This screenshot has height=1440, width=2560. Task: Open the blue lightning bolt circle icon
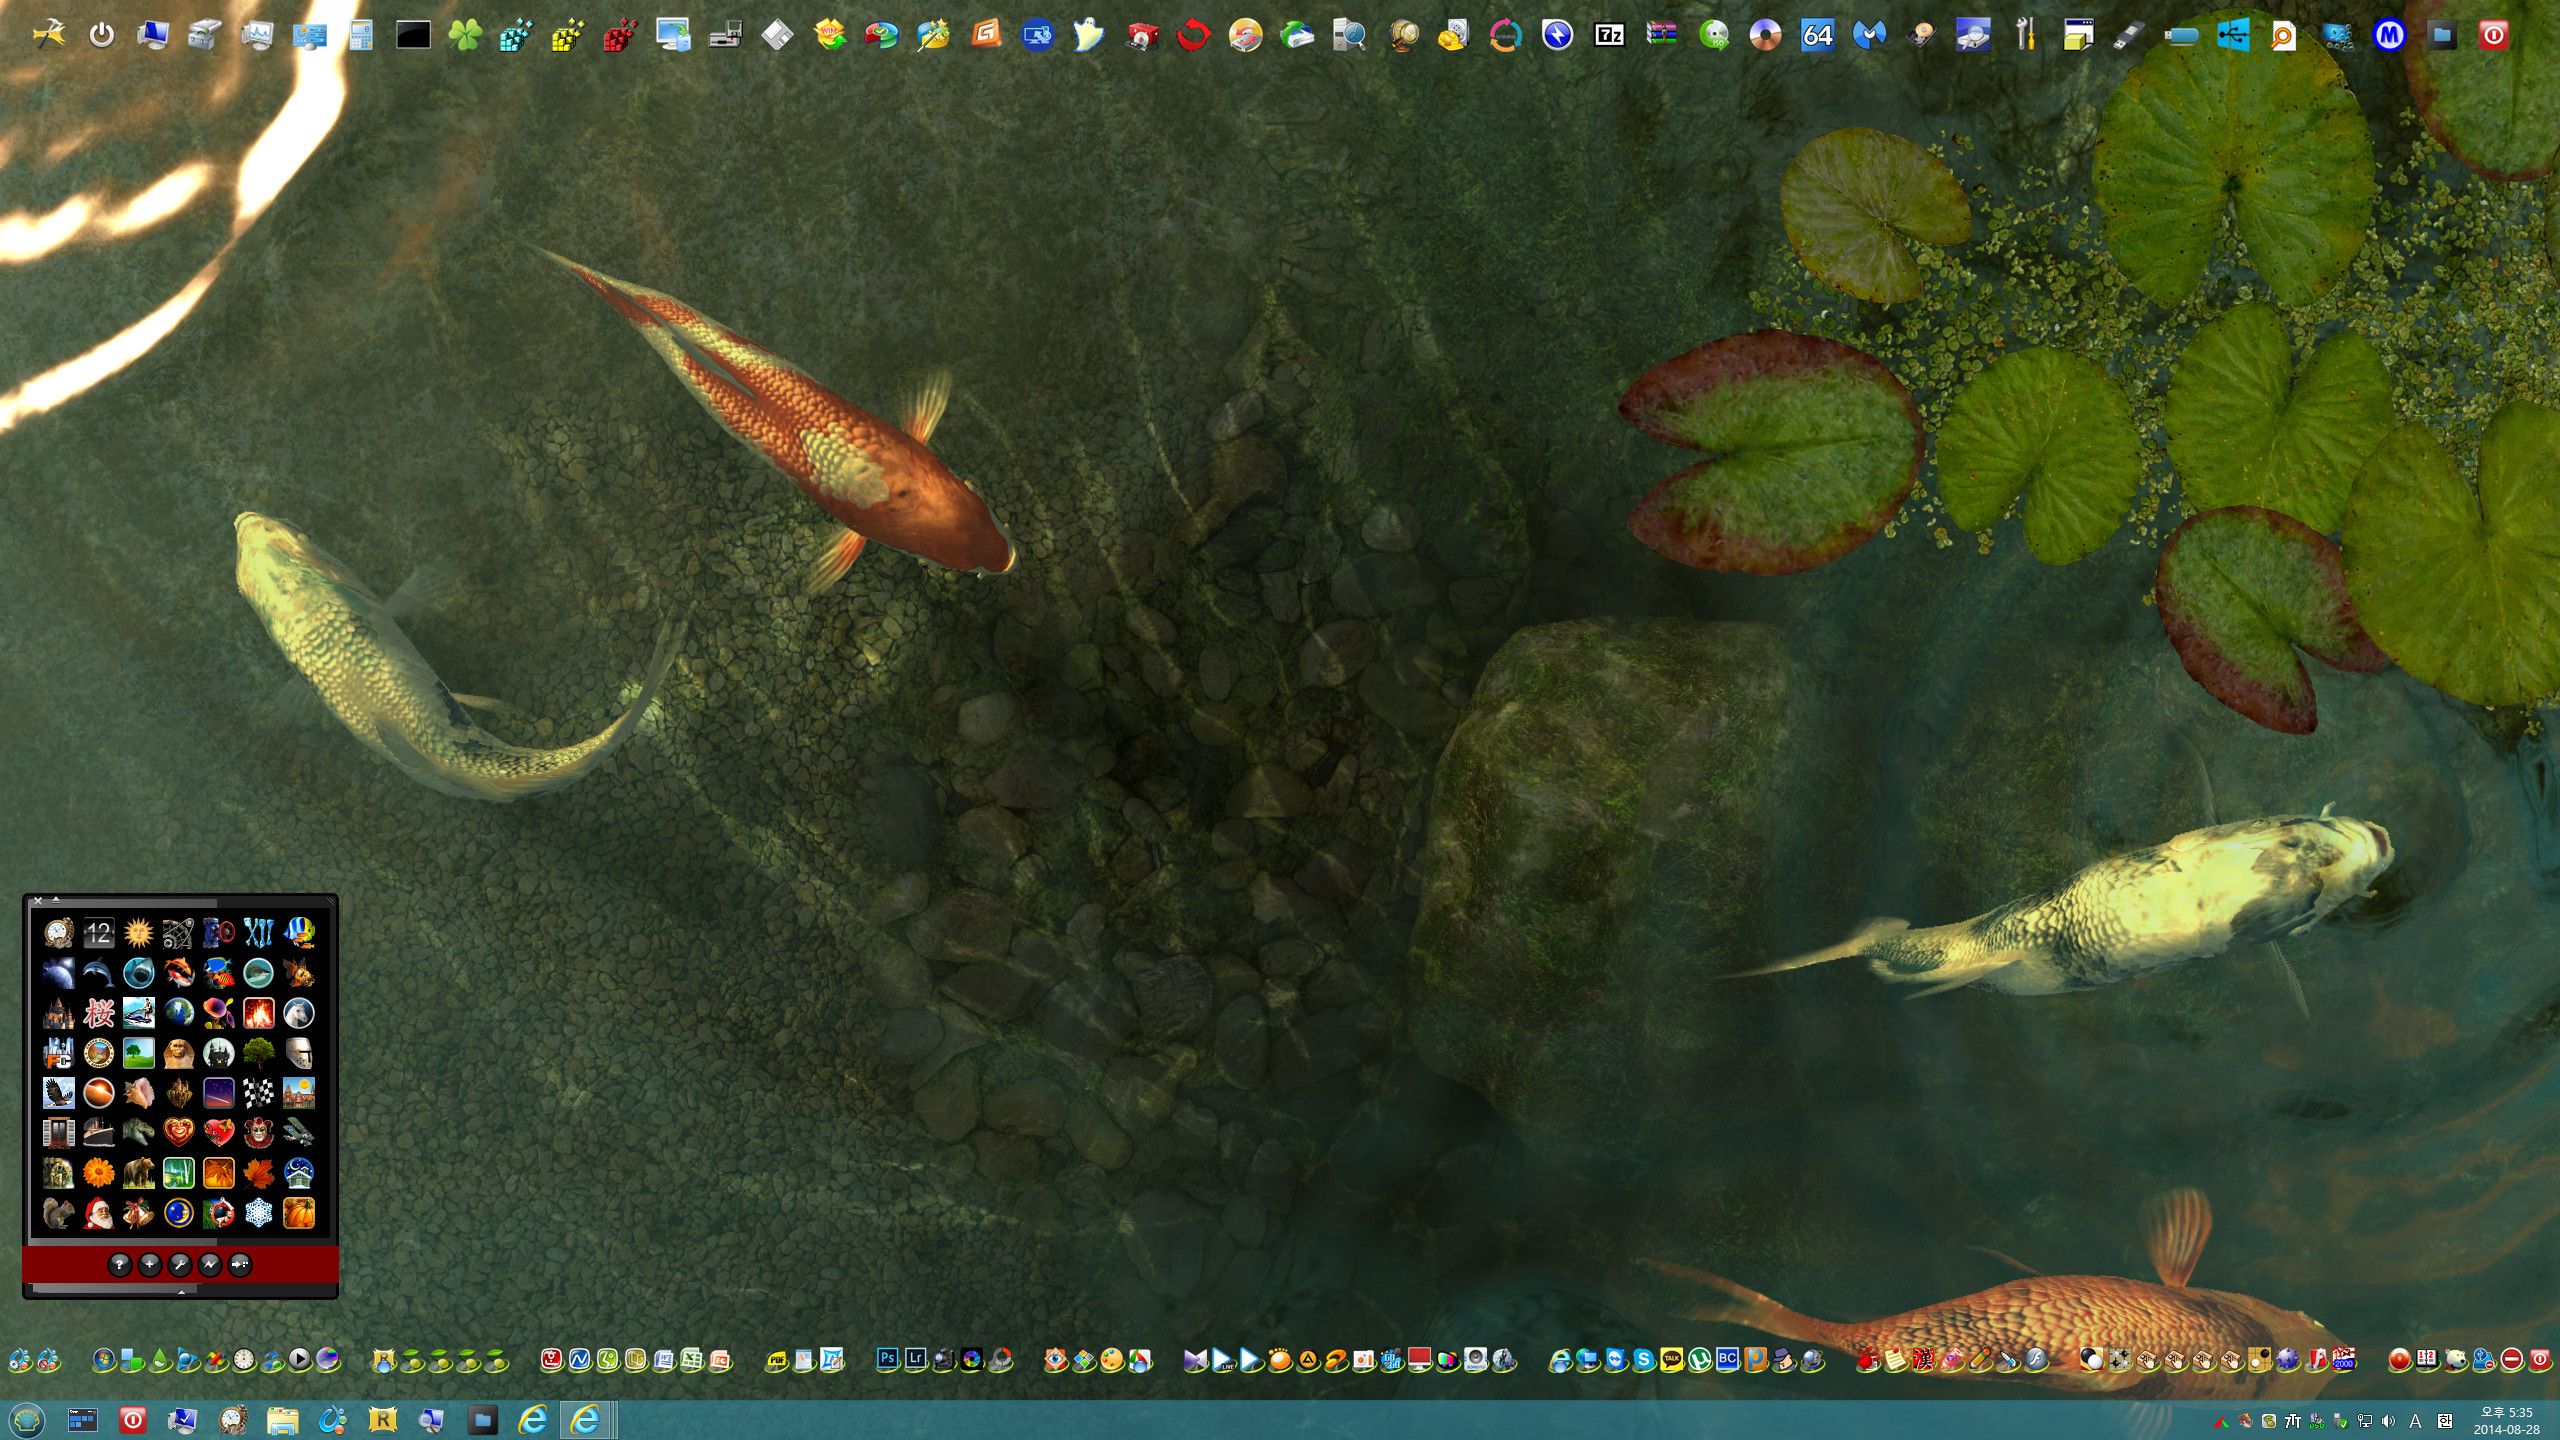[x=1557, y=35]
